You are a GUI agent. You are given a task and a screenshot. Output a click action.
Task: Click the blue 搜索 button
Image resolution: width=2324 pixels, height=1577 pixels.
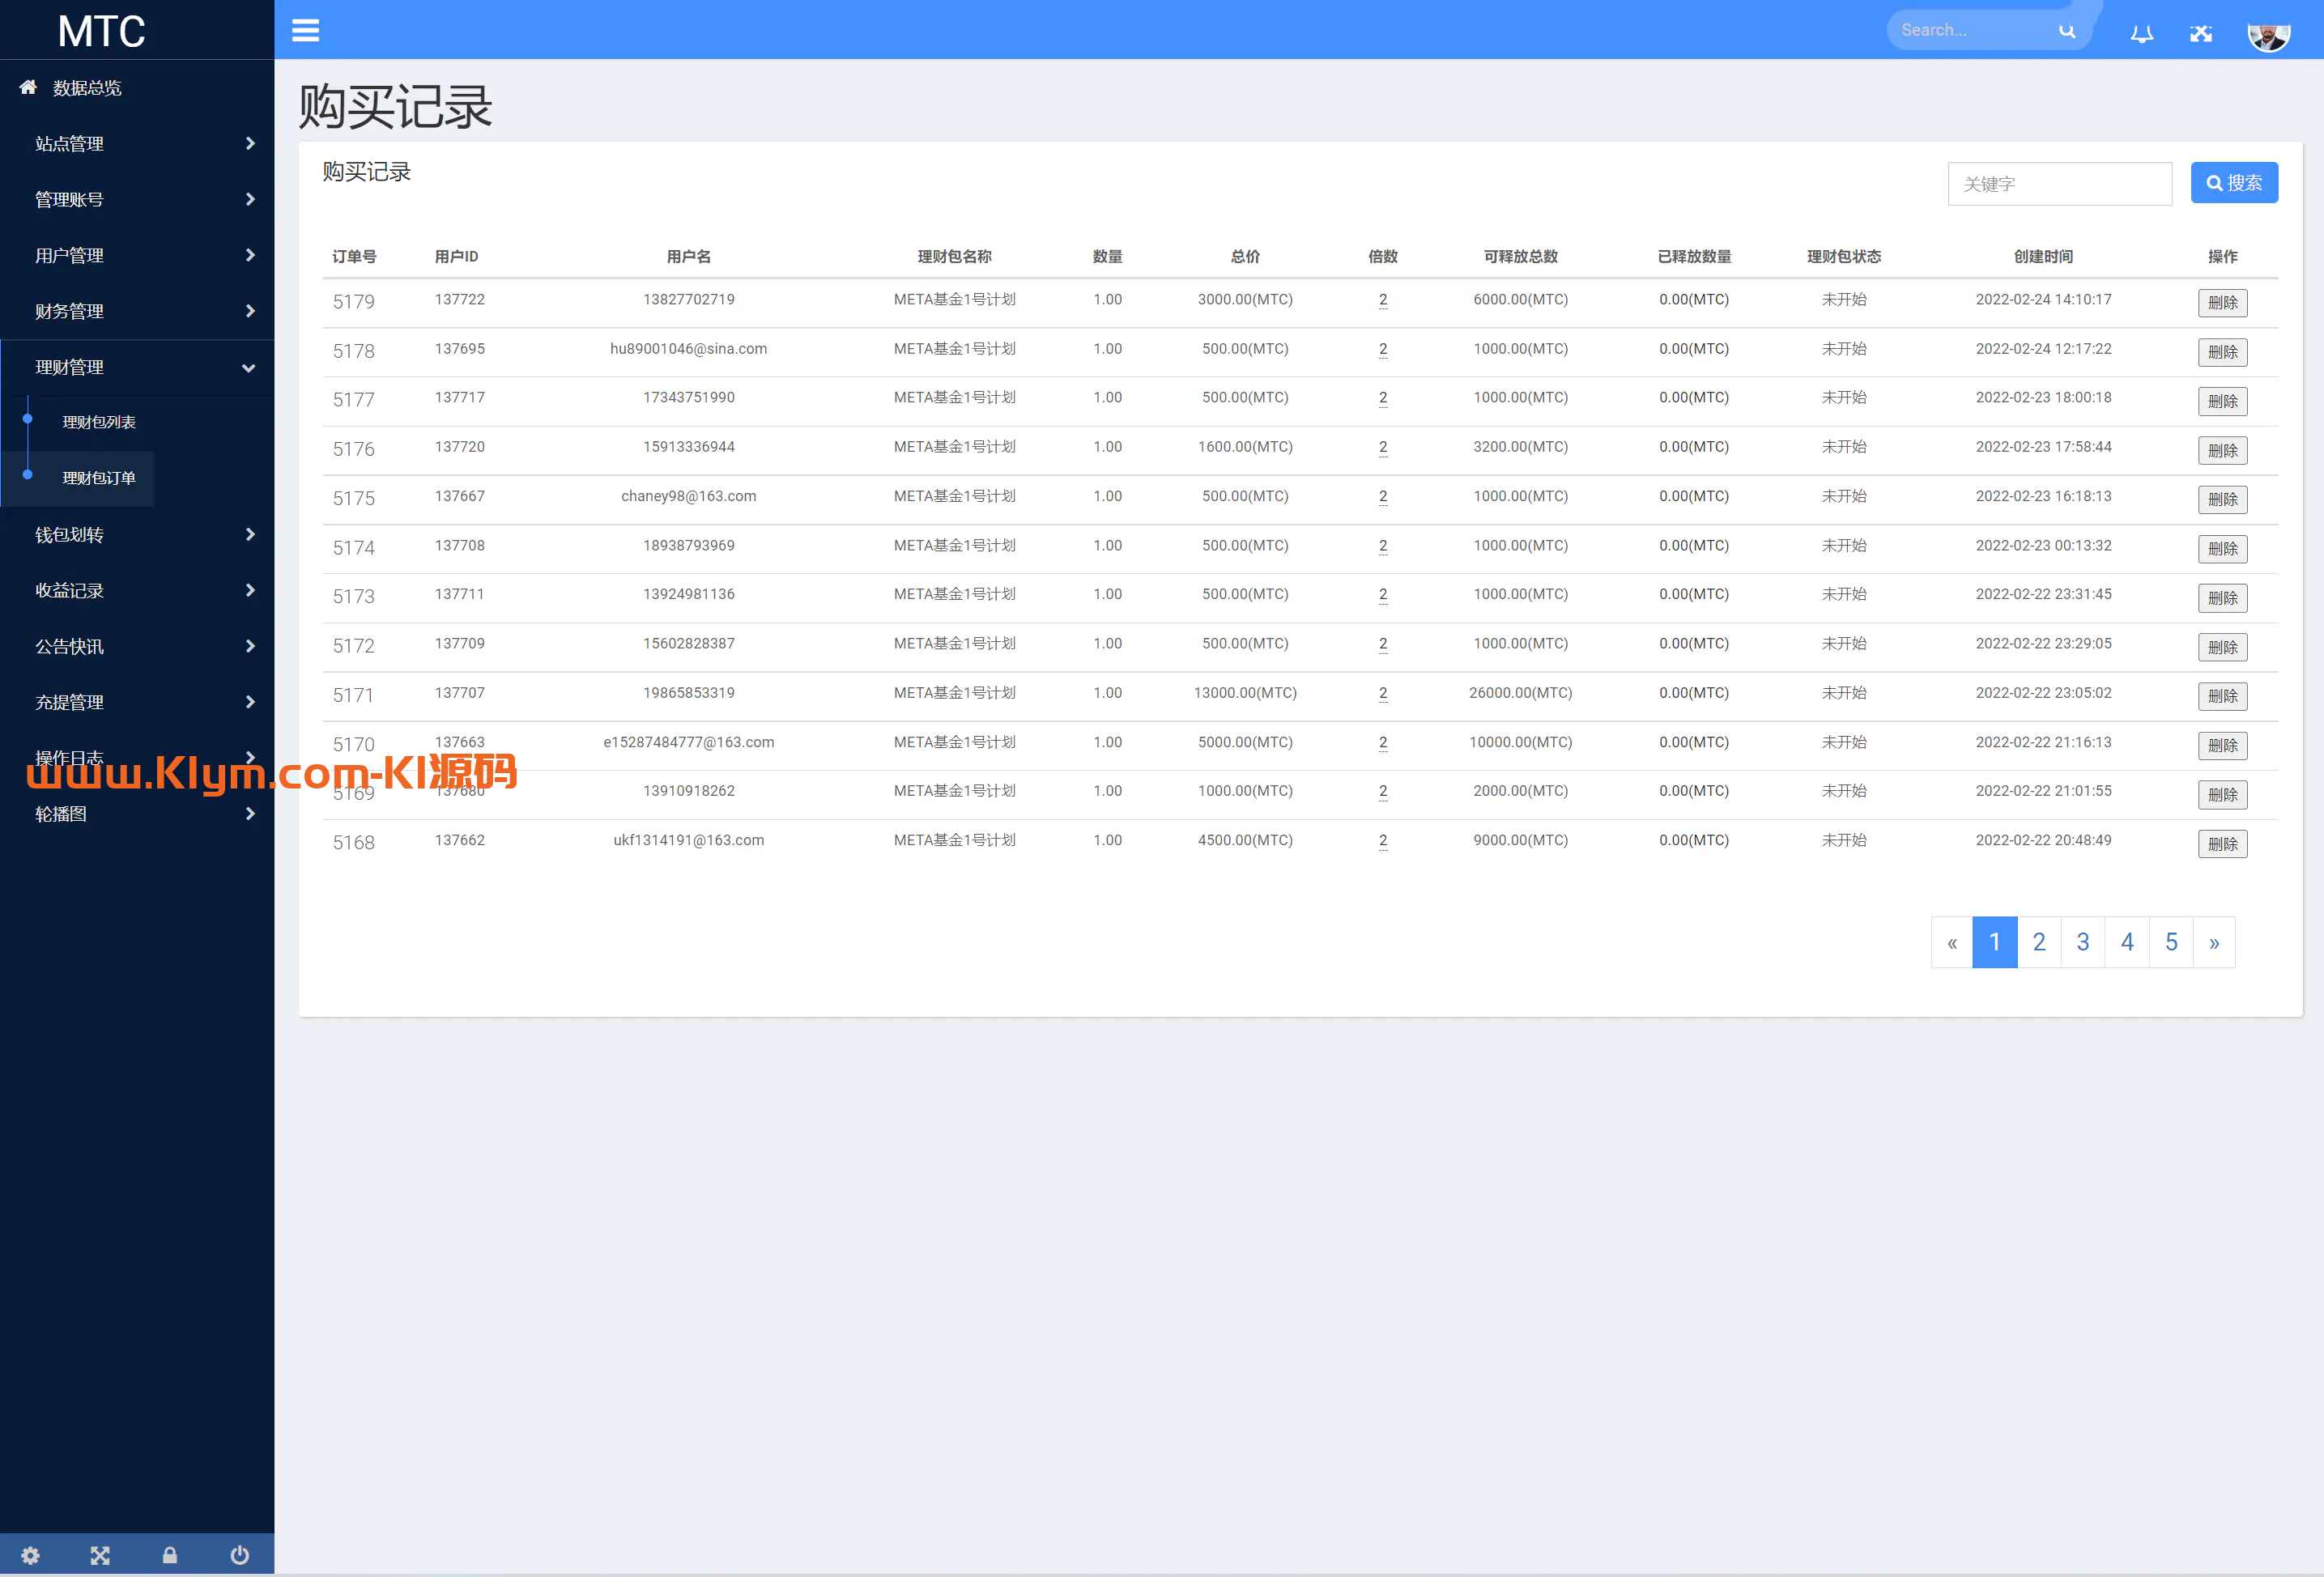pos(2233,183)
